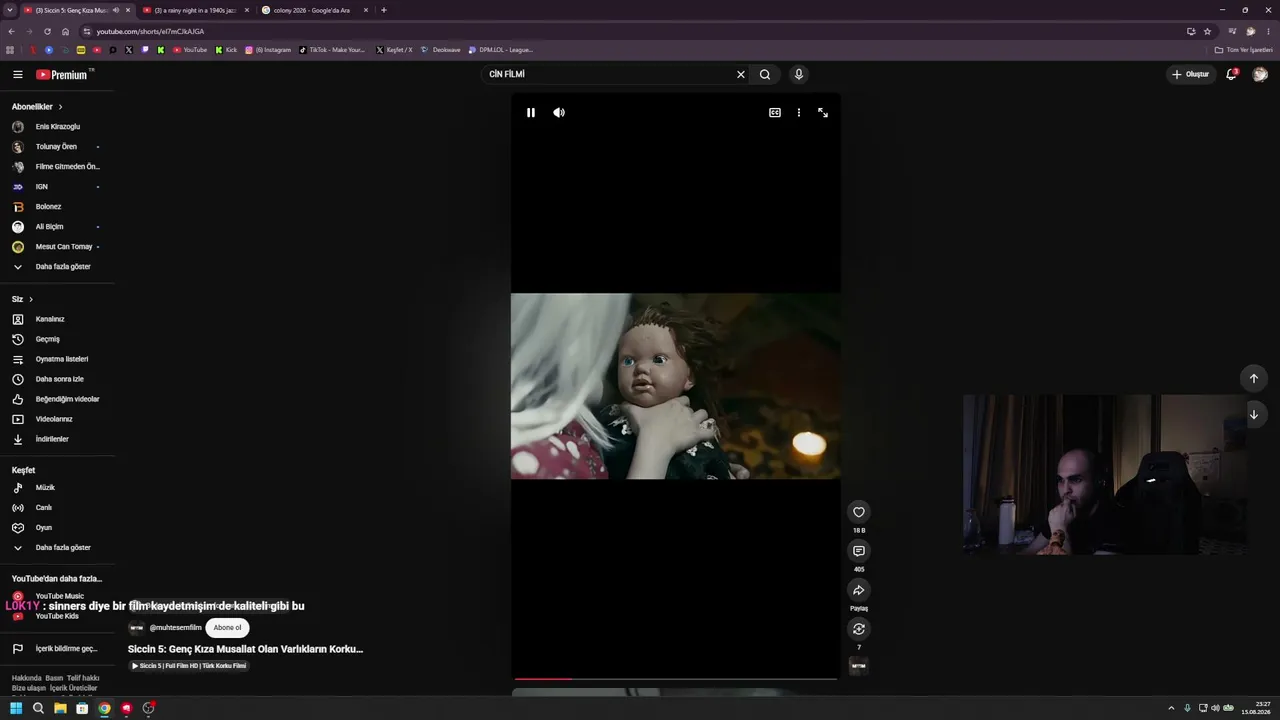Image resolution: width=1280 pixels, height=720 pixels.
Task: Open İçerik bildirme geçmişi report history
Action: [57, 649]
